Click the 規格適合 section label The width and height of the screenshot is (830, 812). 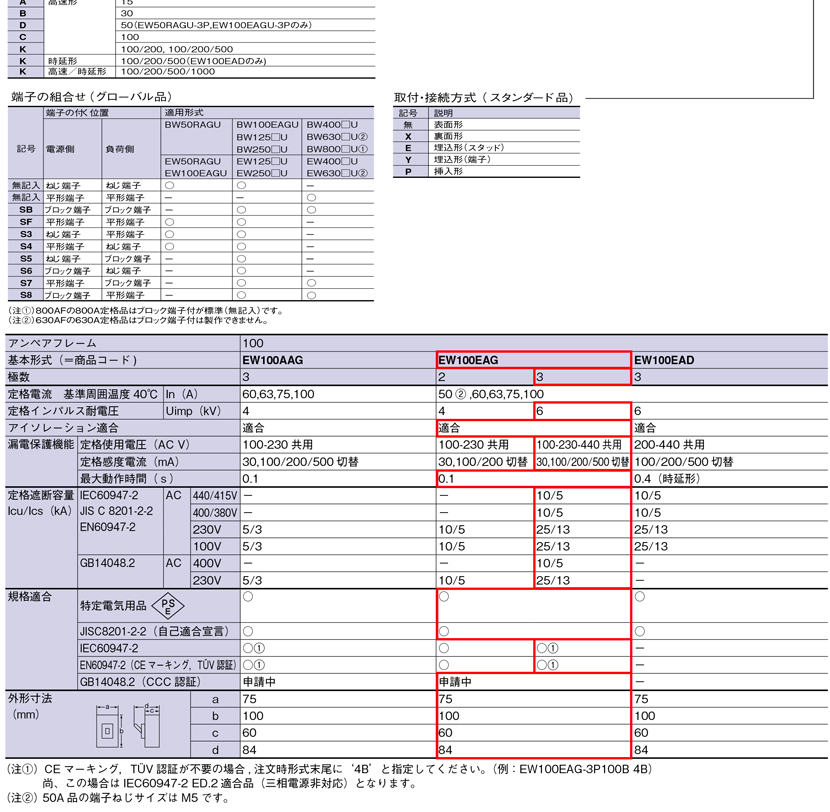[30, 597]
